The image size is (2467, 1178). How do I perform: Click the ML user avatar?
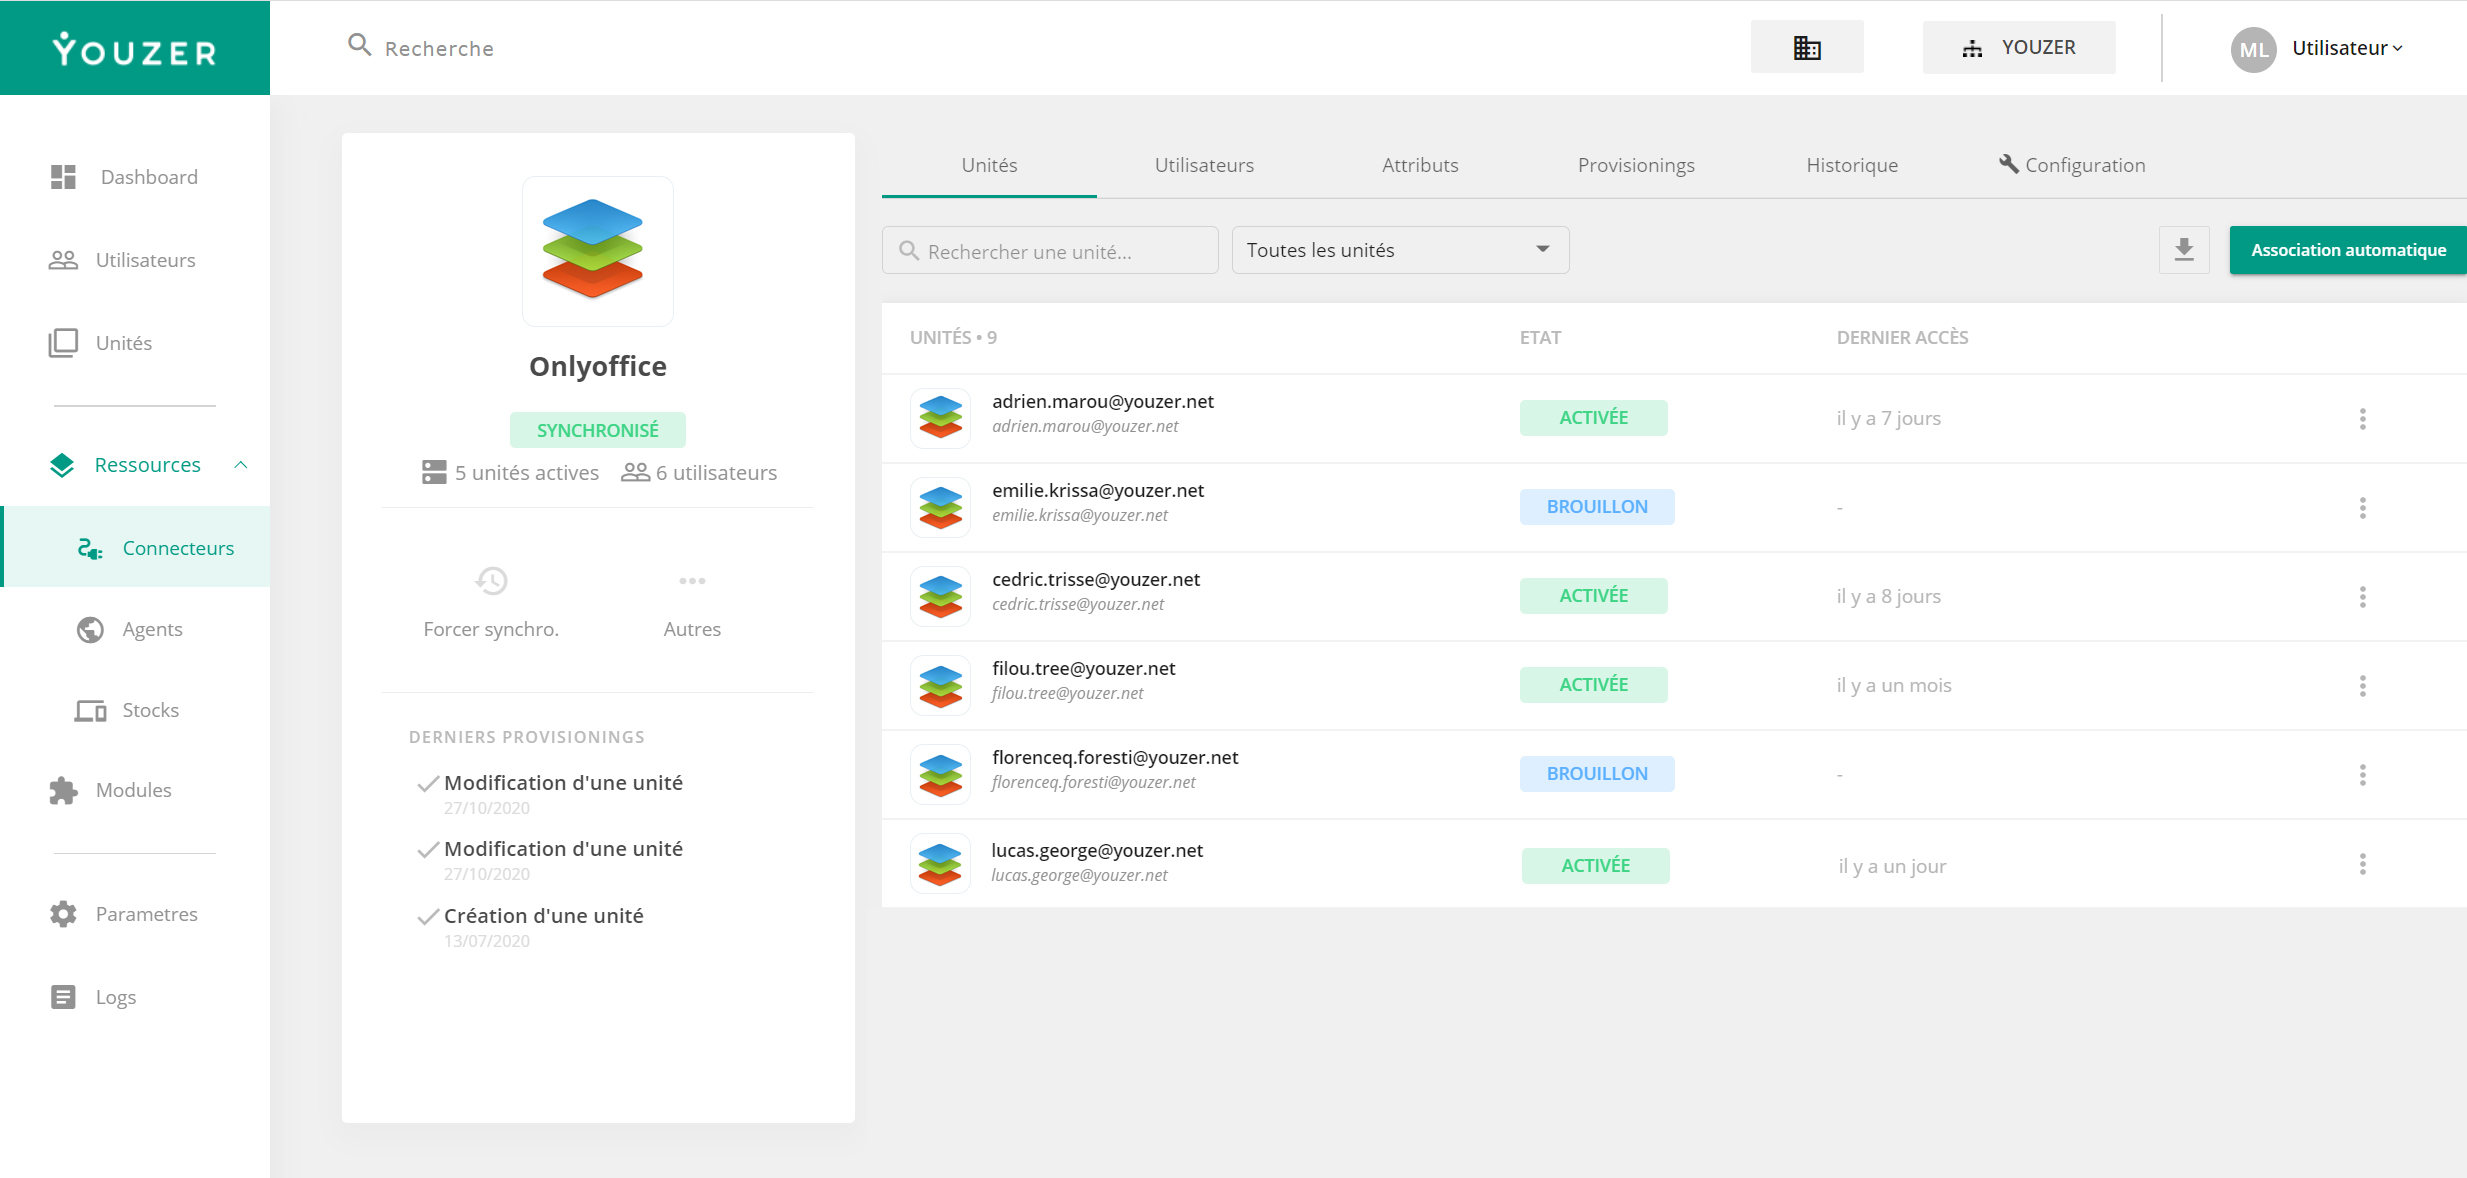2253,49
